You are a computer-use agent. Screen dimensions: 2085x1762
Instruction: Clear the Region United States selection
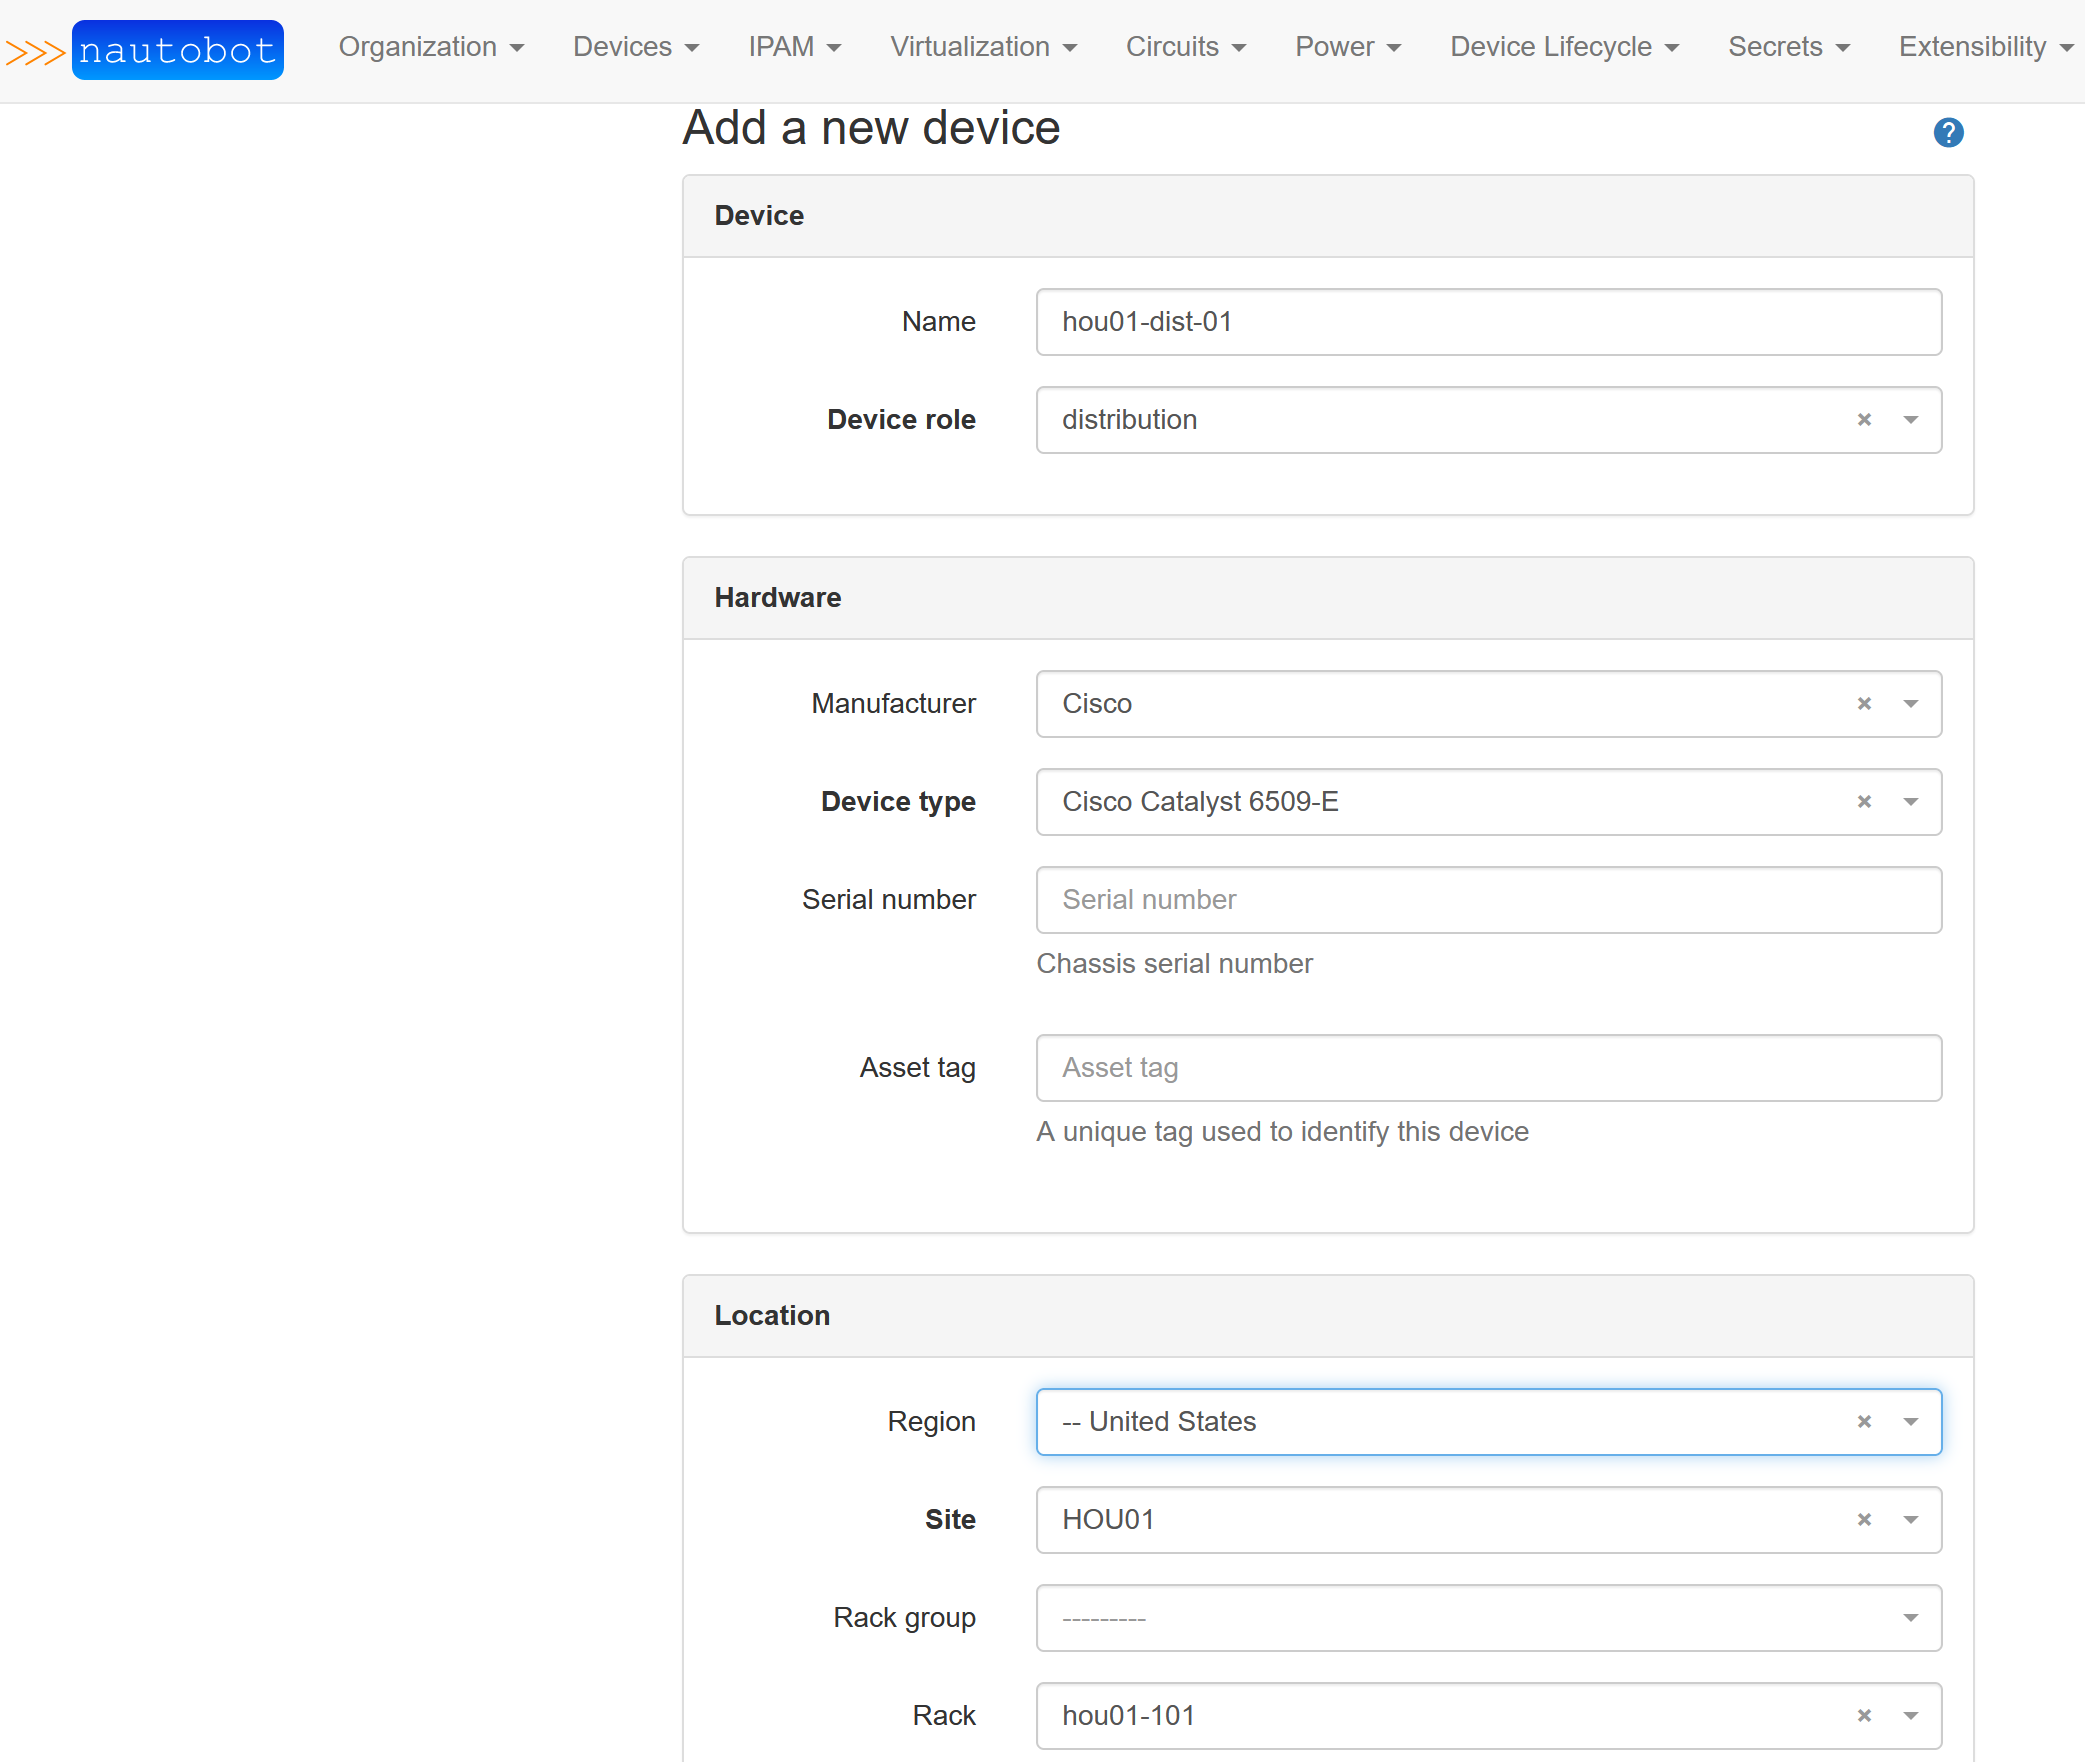coord(1863,1422)
